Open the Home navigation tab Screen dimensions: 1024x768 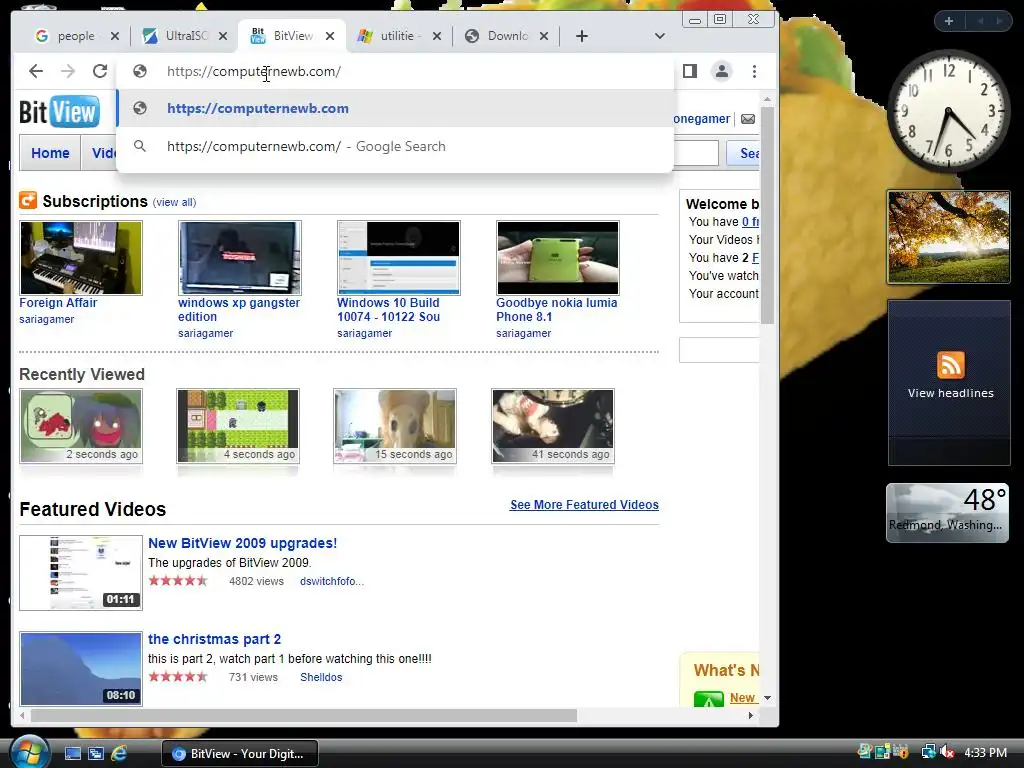tap(50, 153)
